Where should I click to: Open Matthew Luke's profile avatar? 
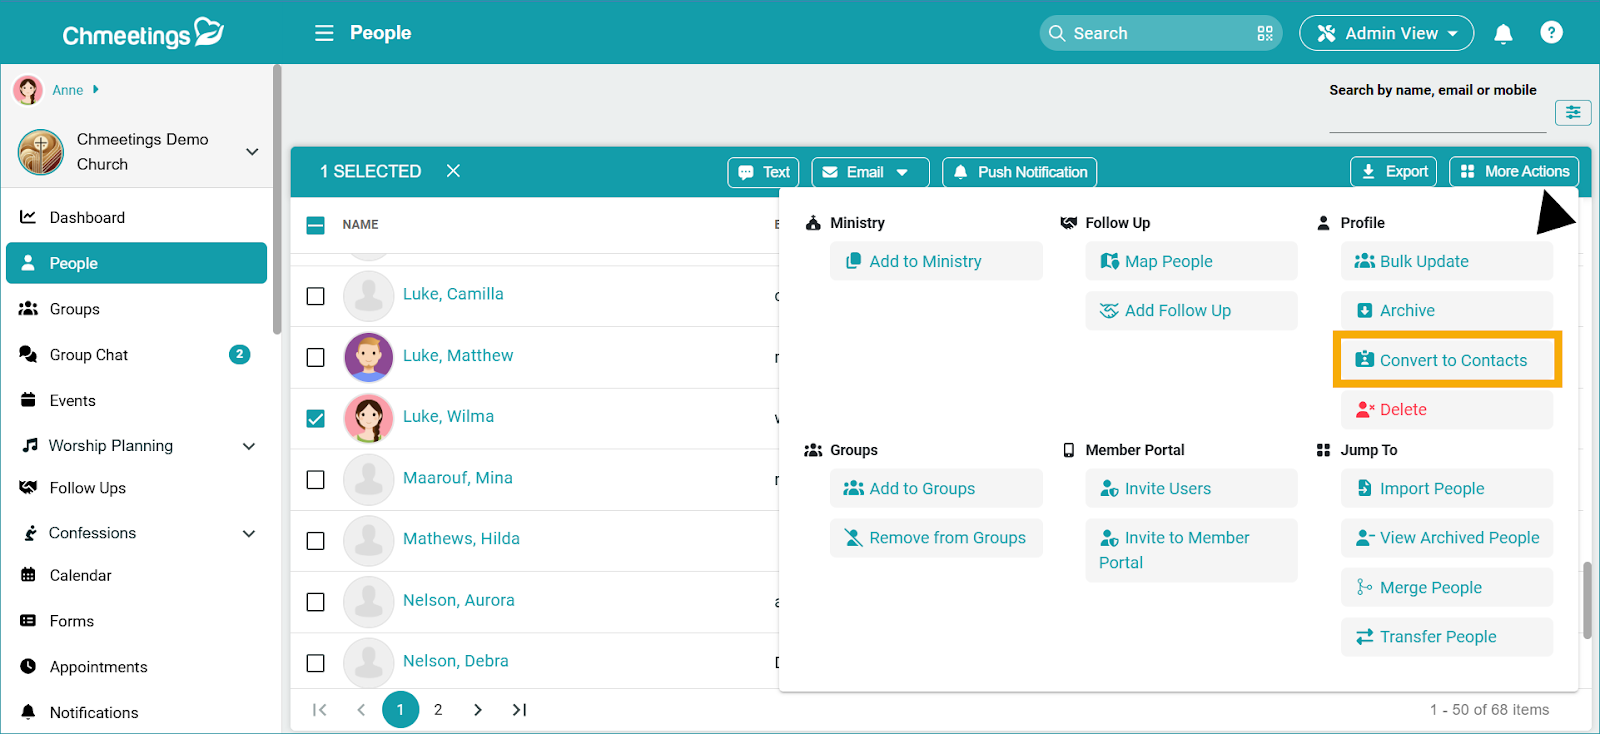368,357
